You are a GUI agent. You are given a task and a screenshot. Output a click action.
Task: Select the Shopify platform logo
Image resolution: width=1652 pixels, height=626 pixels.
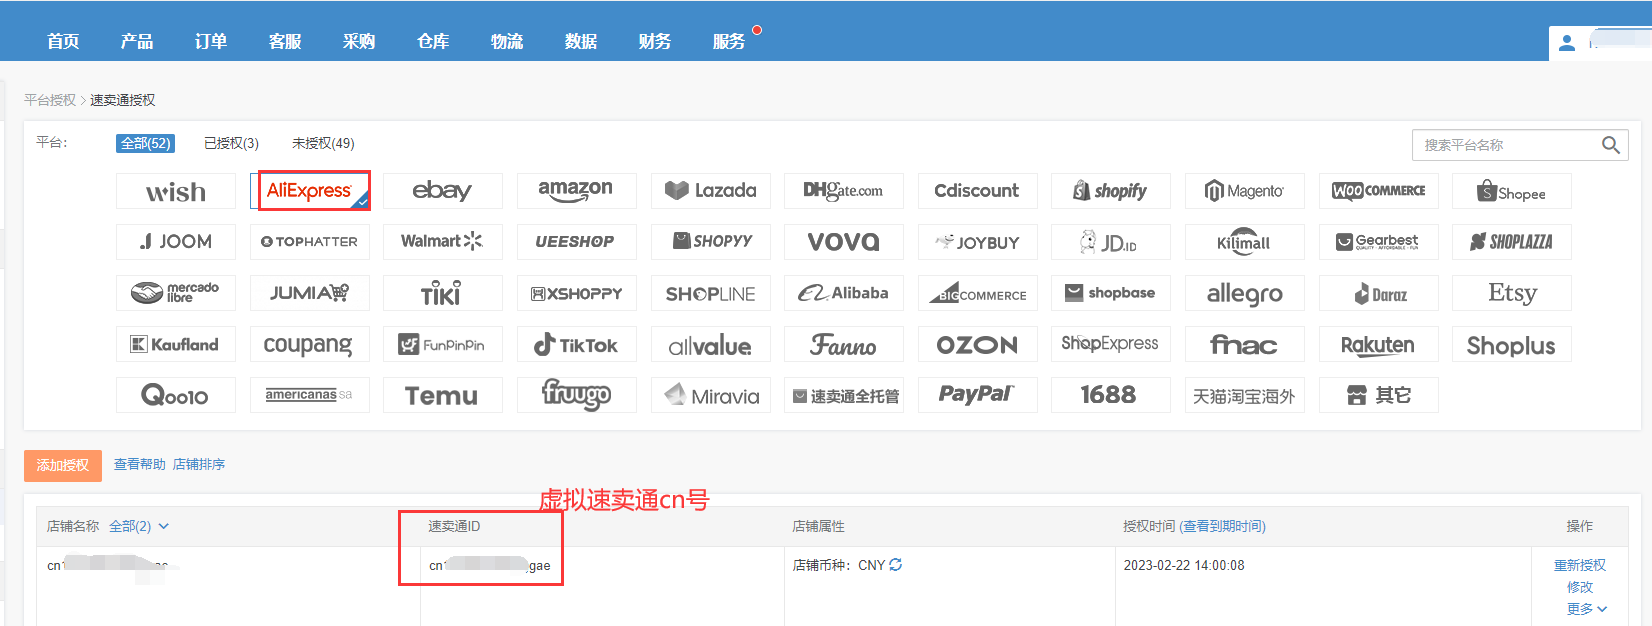point(1111,191)
